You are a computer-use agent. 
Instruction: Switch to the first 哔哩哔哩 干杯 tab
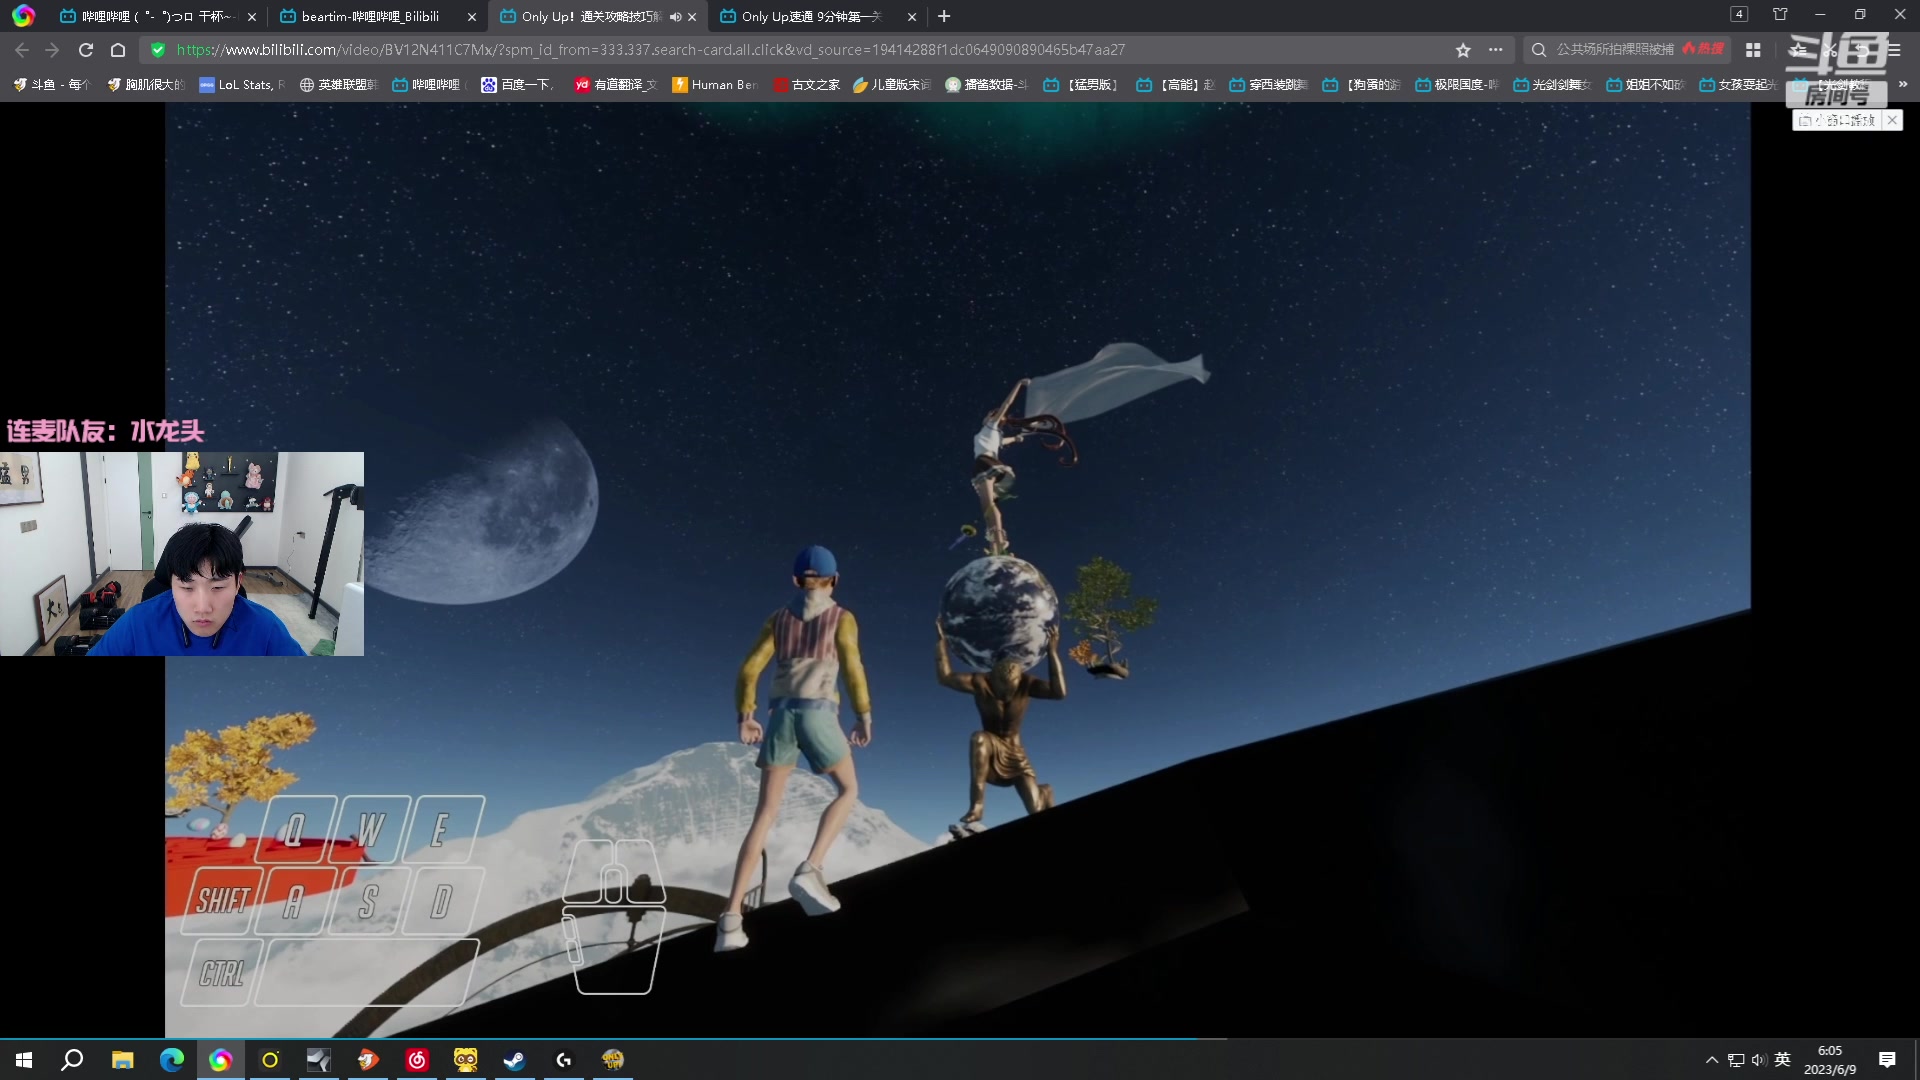coord(158,17)
